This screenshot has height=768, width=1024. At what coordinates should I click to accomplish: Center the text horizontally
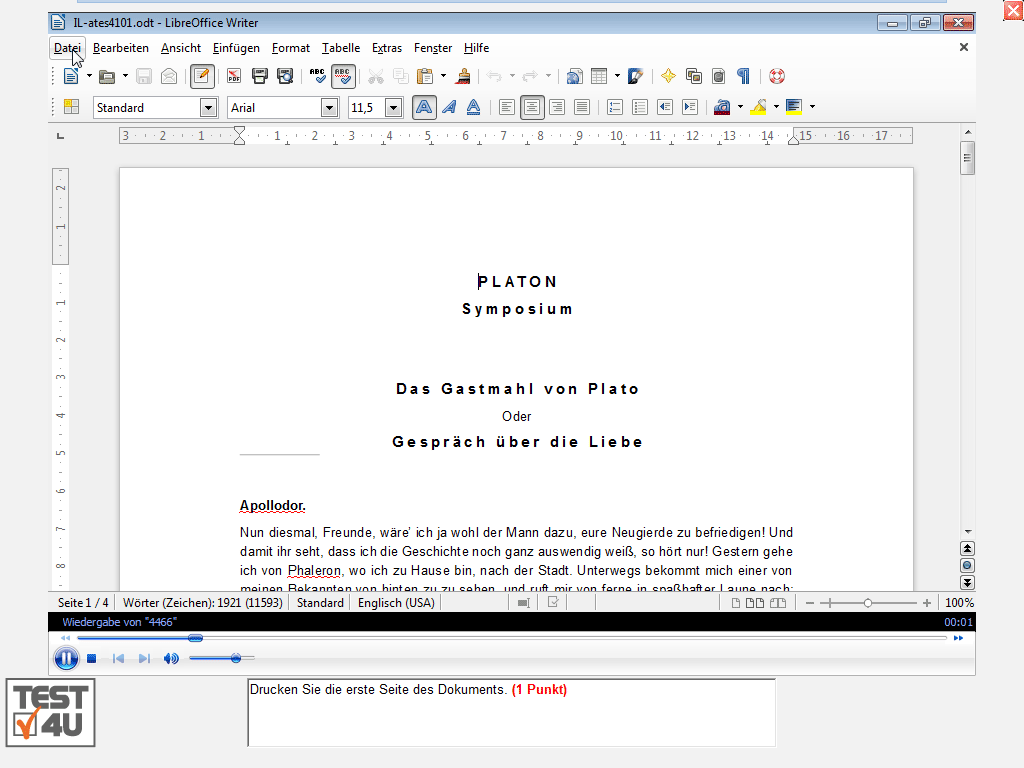point(532,107)
